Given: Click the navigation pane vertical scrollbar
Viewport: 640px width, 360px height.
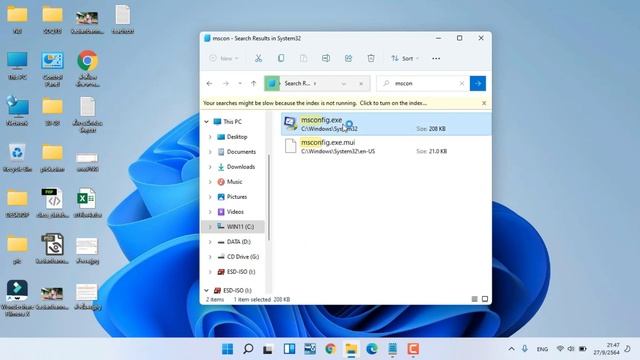Looking at the screenshot, I should tap(269, 196).
